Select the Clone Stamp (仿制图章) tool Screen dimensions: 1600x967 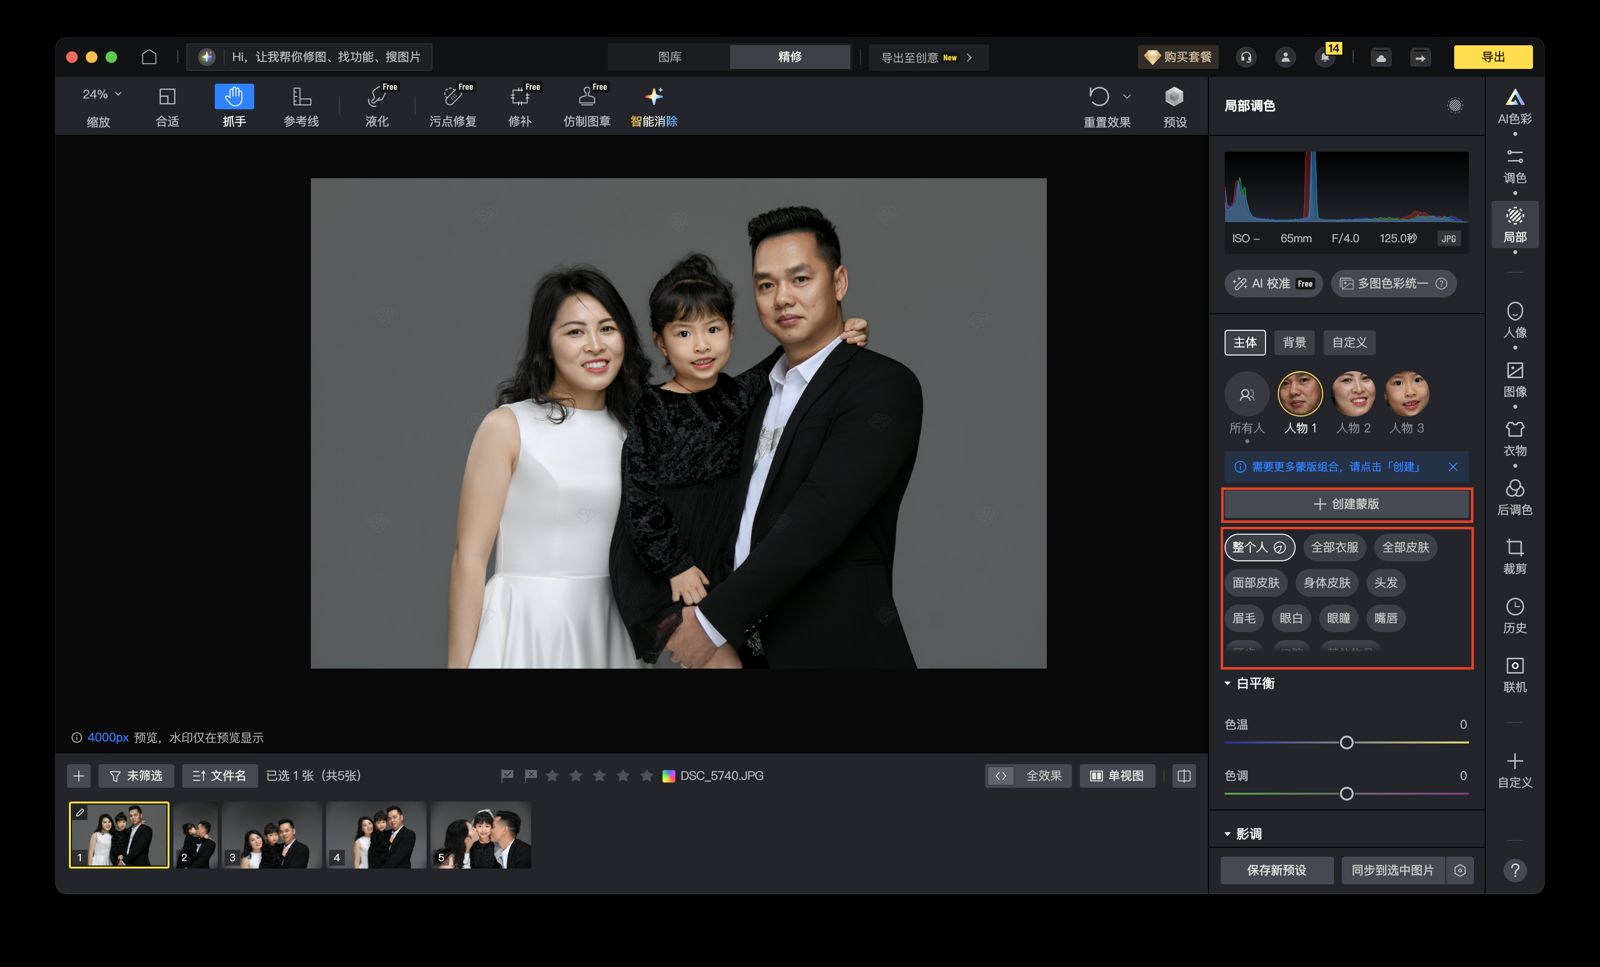[x=587, y=105]
